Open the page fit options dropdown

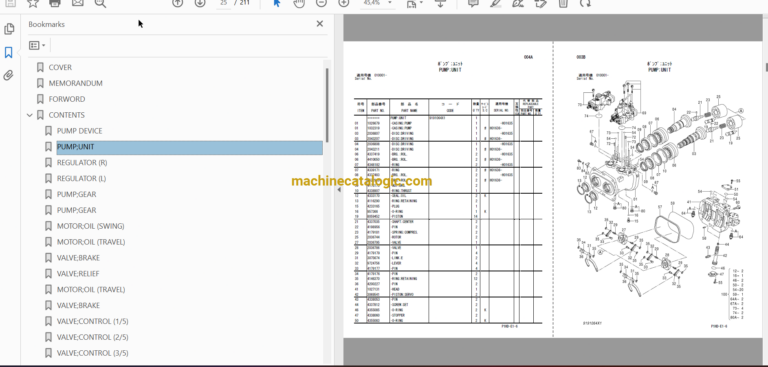(414, 3)
